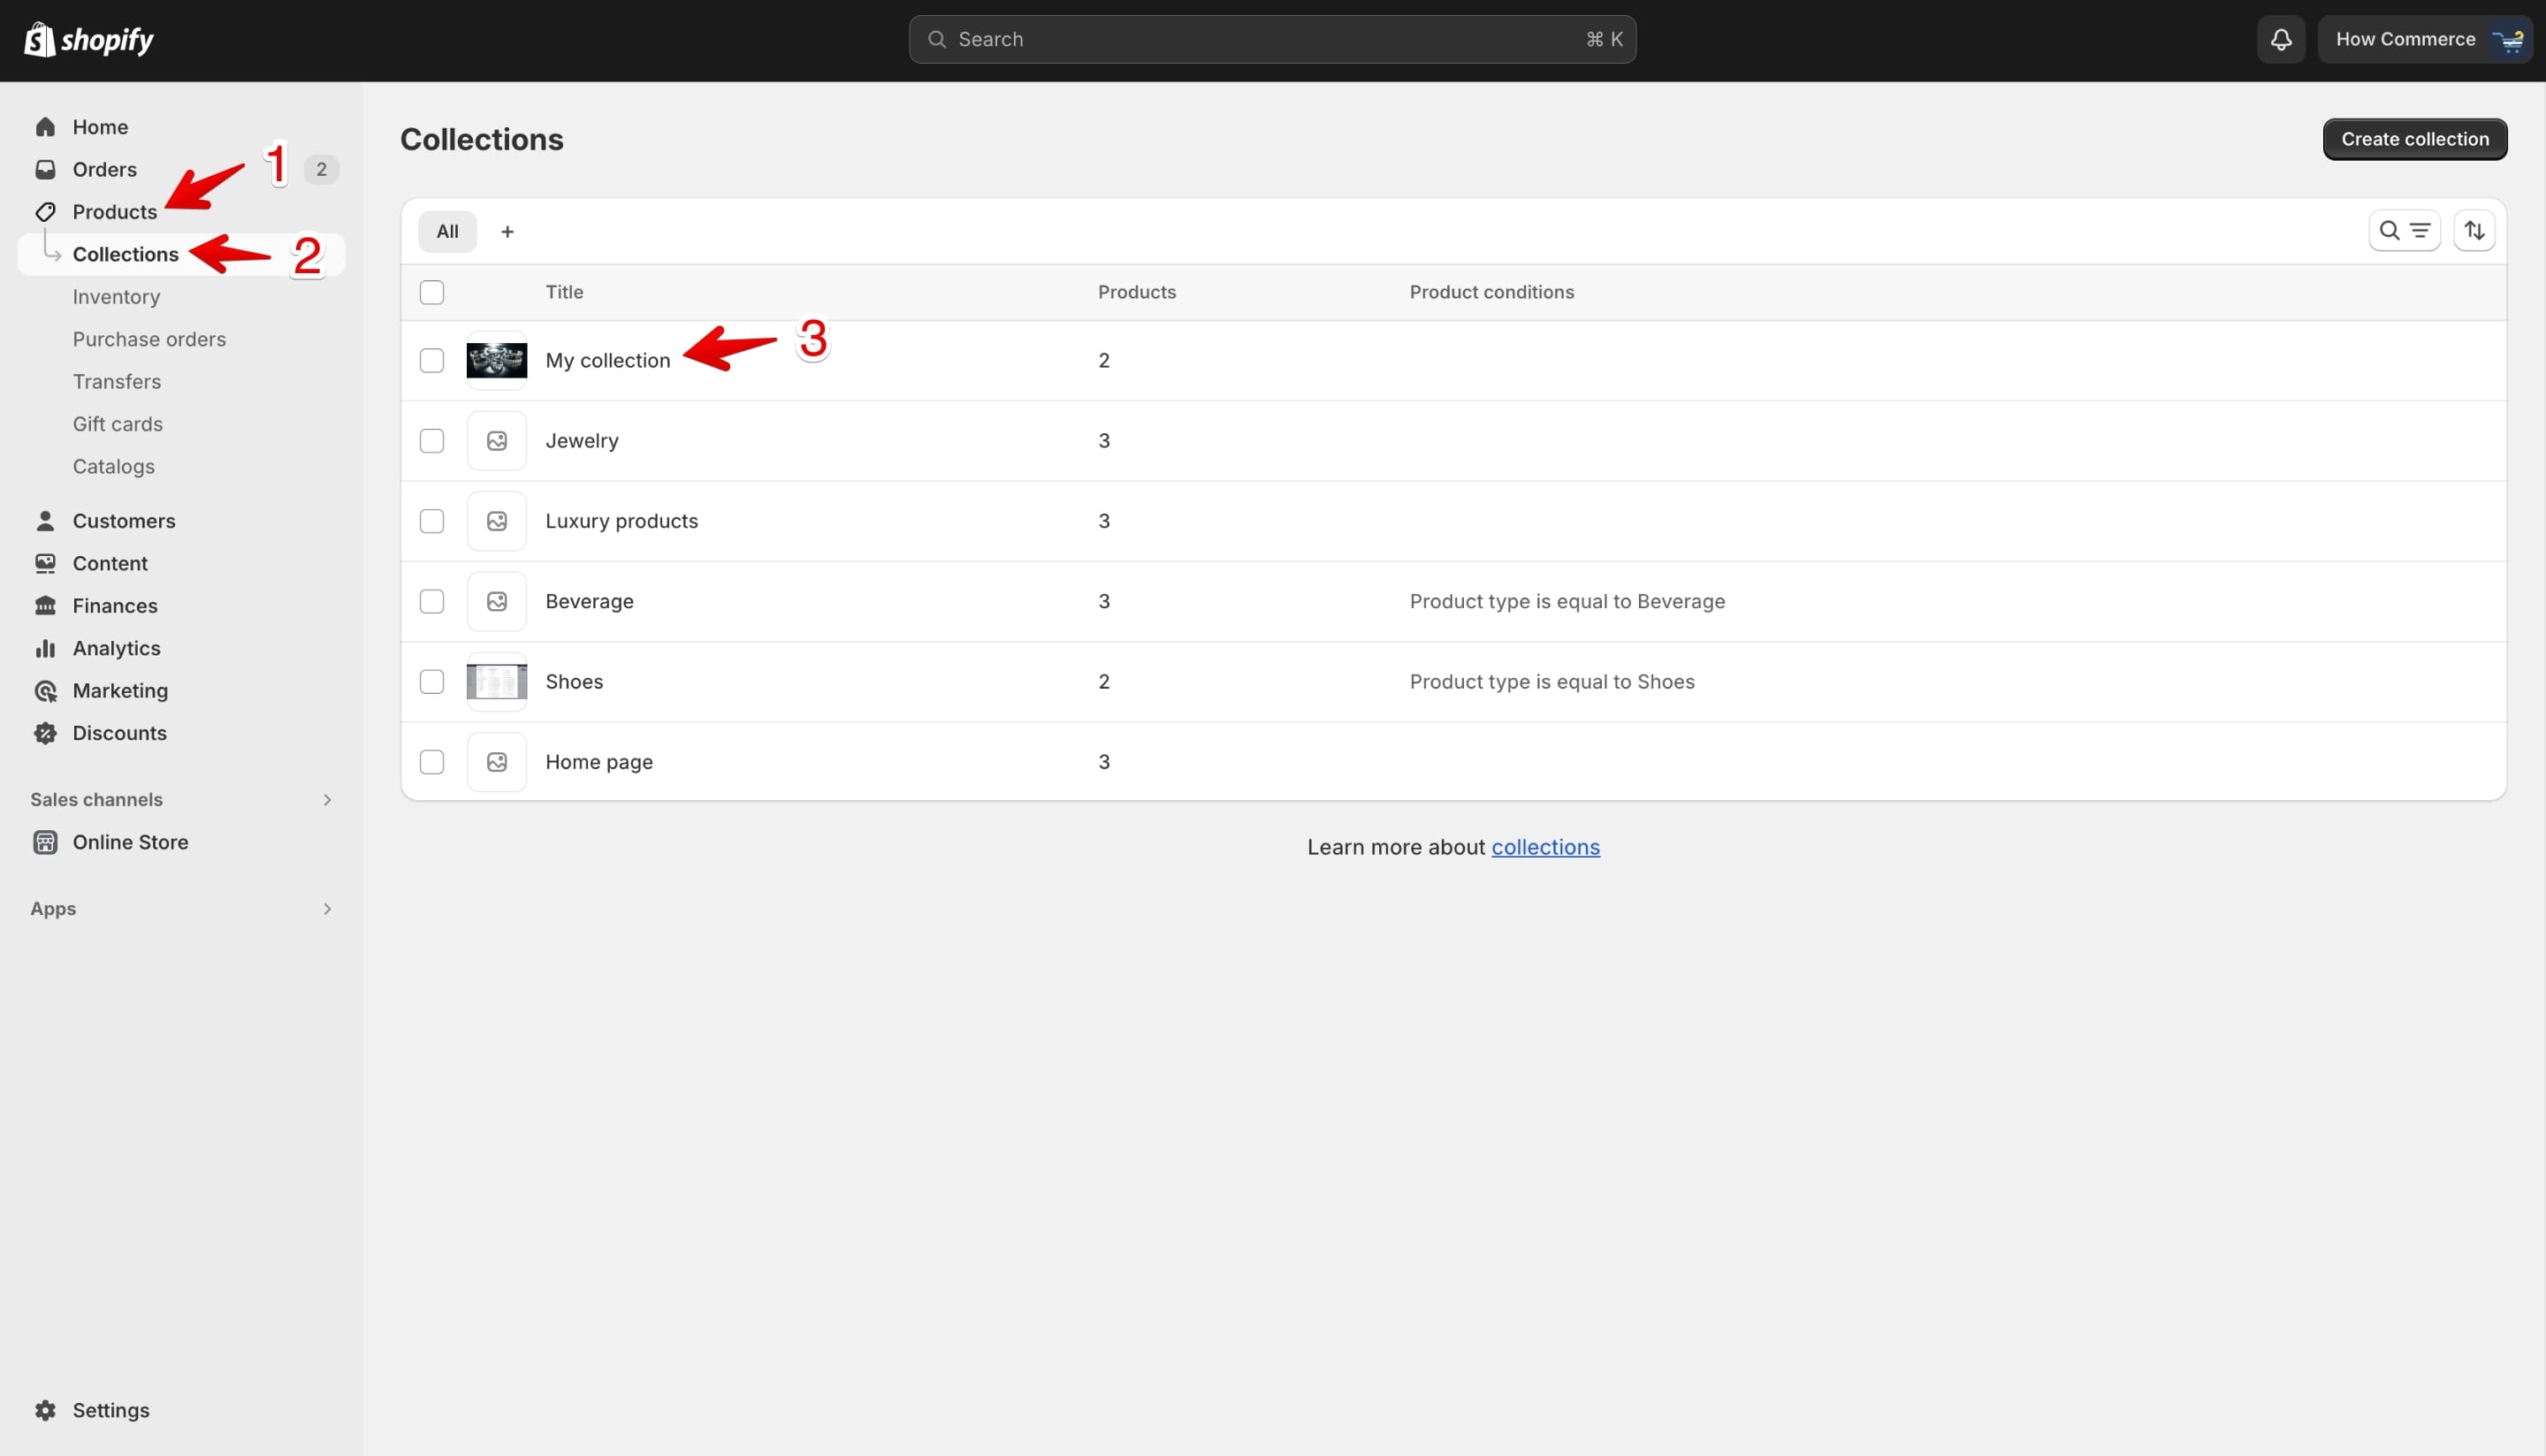Screen dimensions: 2546x1456
Task: Check the Luxury products row checkbox
Action: click(432, 521)
